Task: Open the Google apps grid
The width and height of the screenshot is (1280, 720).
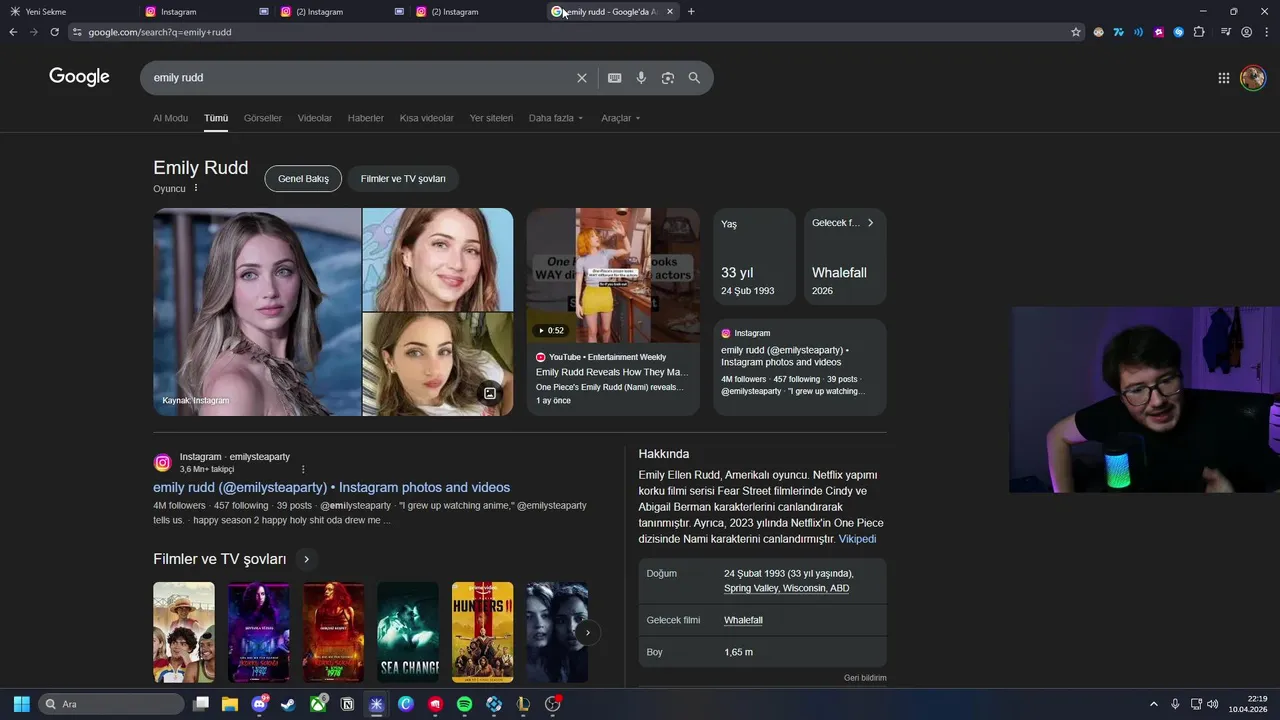Action: click(1224, 78)
